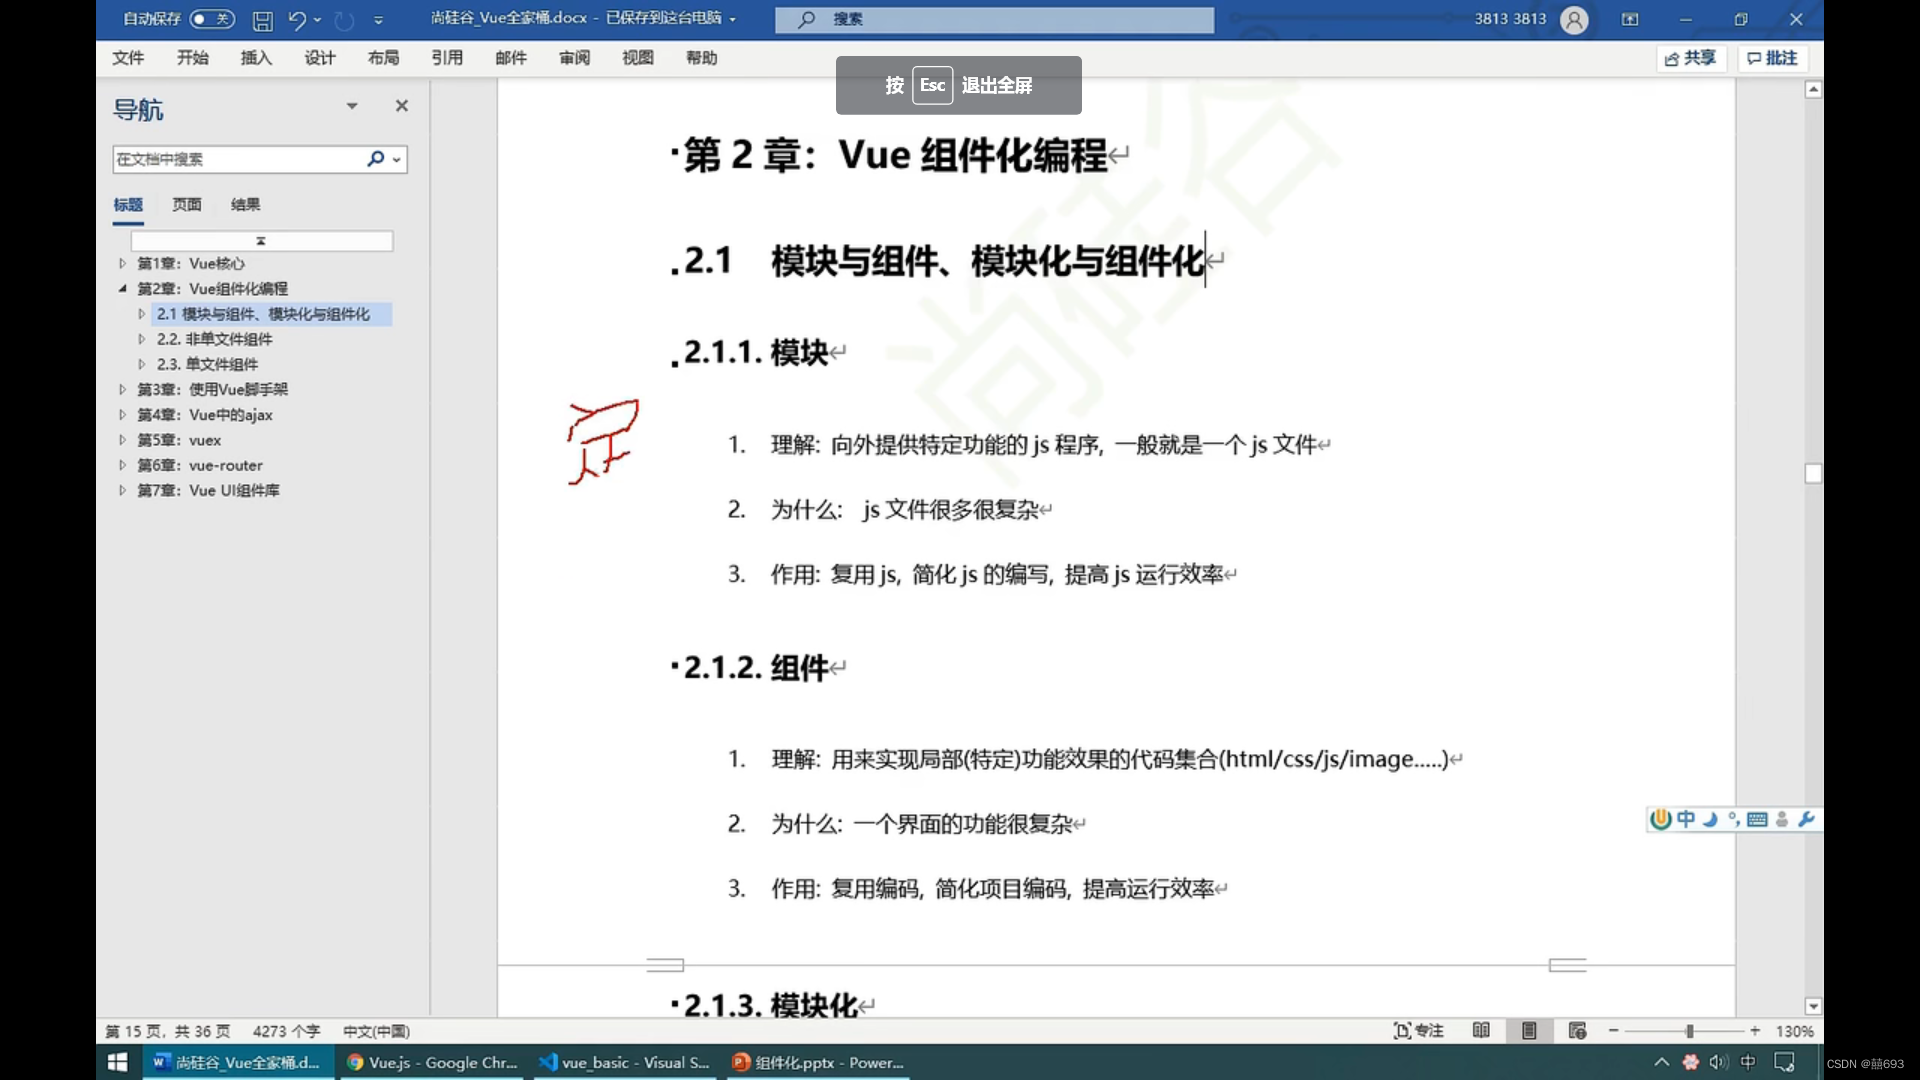The image size is (1920, 1080).
Task: Open the navigation pane options dropdown arrow
Action: pyautogui.click(x=352, y=106)
